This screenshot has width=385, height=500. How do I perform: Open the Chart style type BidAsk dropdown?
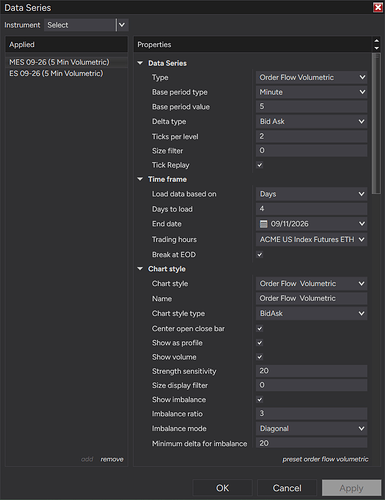(311, 313)
